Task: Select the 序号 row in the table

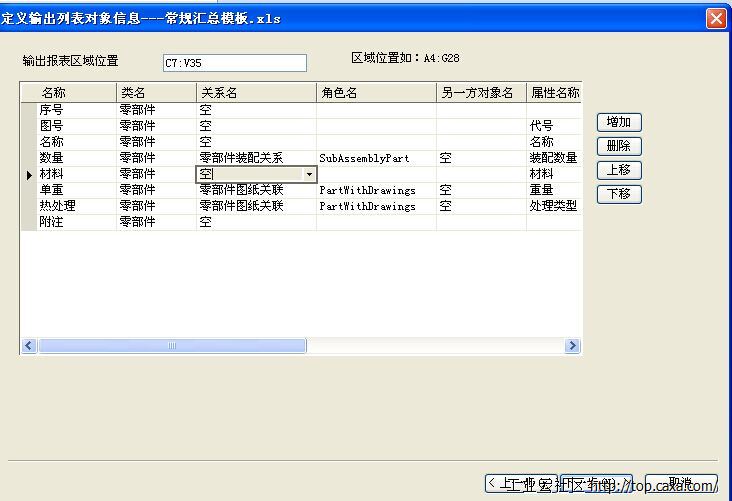Action: pyautogui.click(x=76, y=110)
